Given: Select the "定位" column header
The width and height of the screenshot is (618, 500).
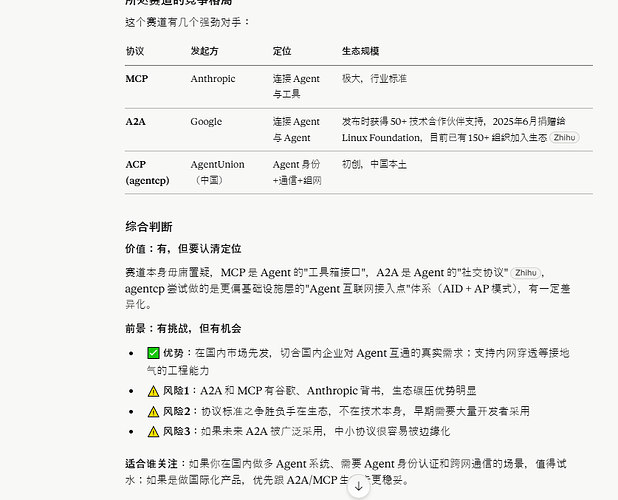Looking at the screenshot, I should 282,51.
